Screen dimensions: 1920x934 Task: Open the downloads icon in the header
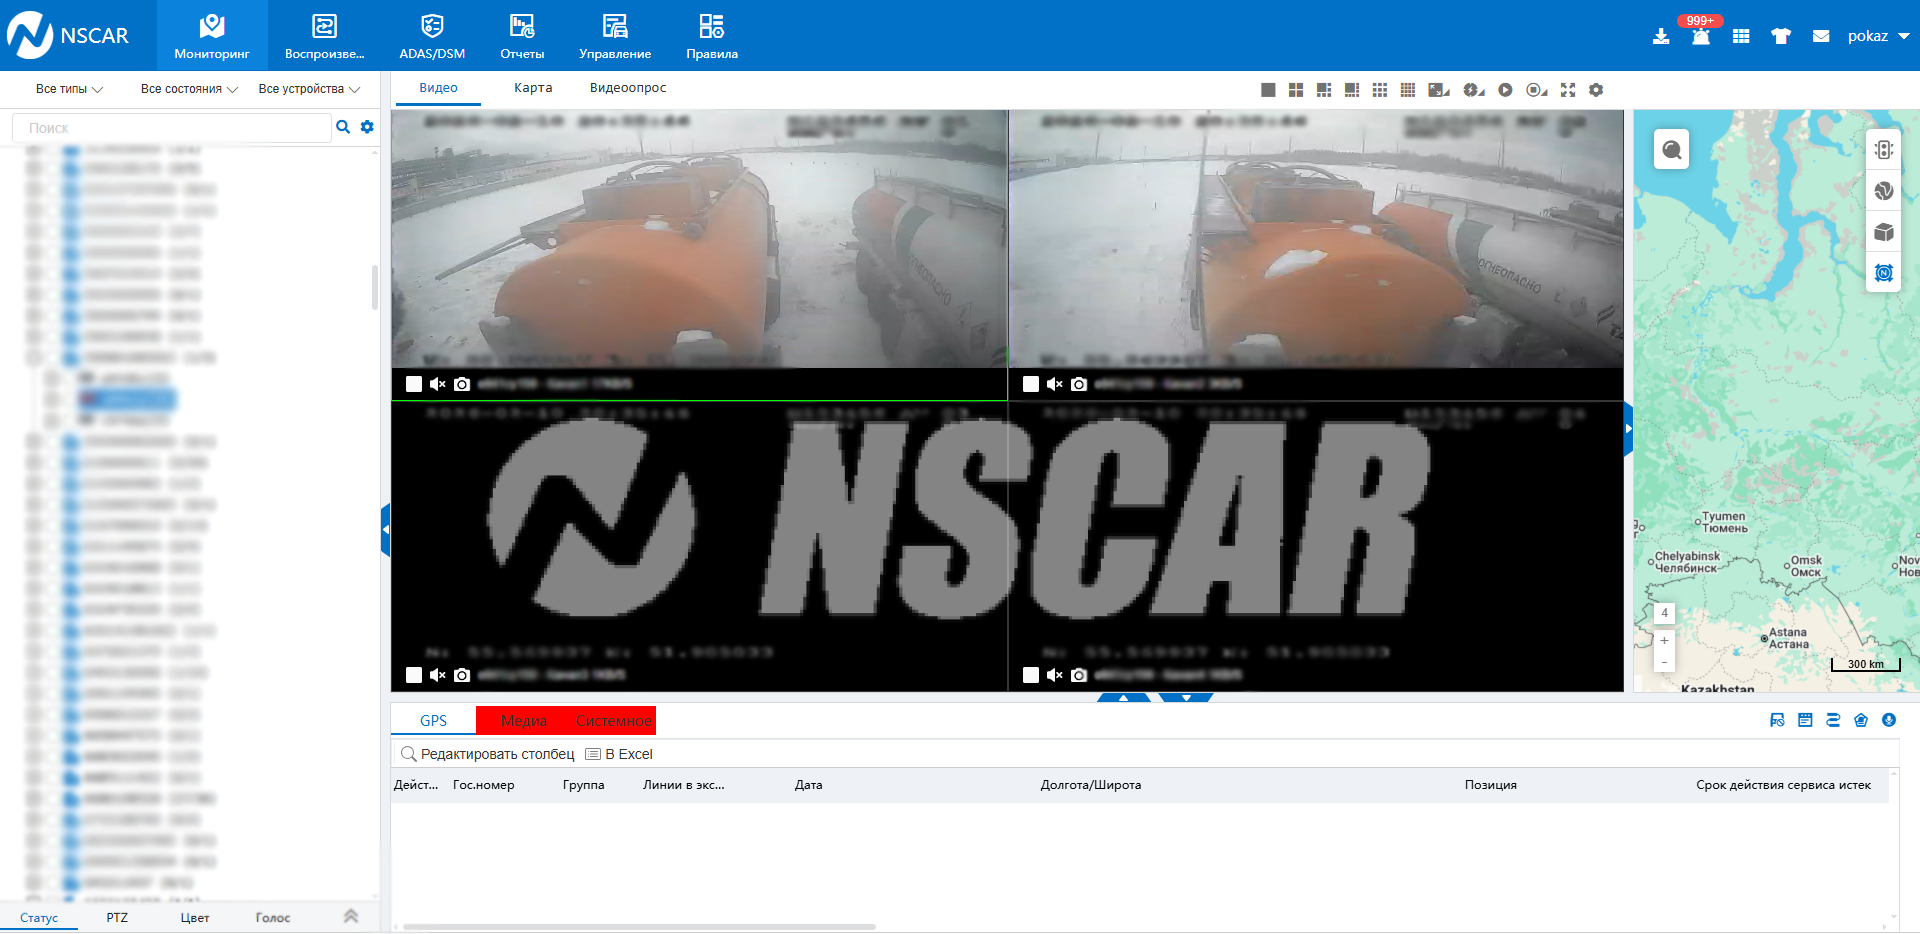tap(1661, 36)
